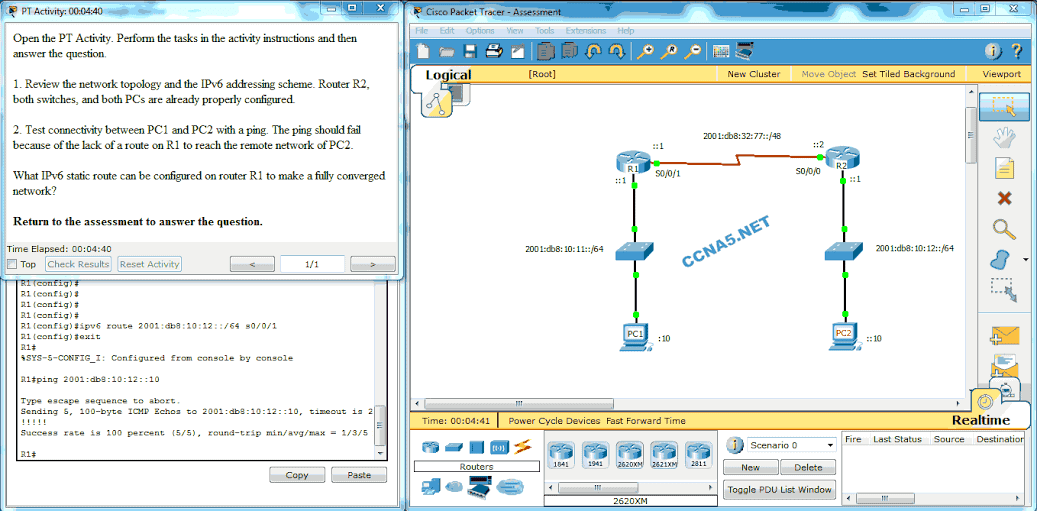This screenshot has width=1037, height=511.
Task: Select the Connections lightning icon
Action: tap(522, 448)
